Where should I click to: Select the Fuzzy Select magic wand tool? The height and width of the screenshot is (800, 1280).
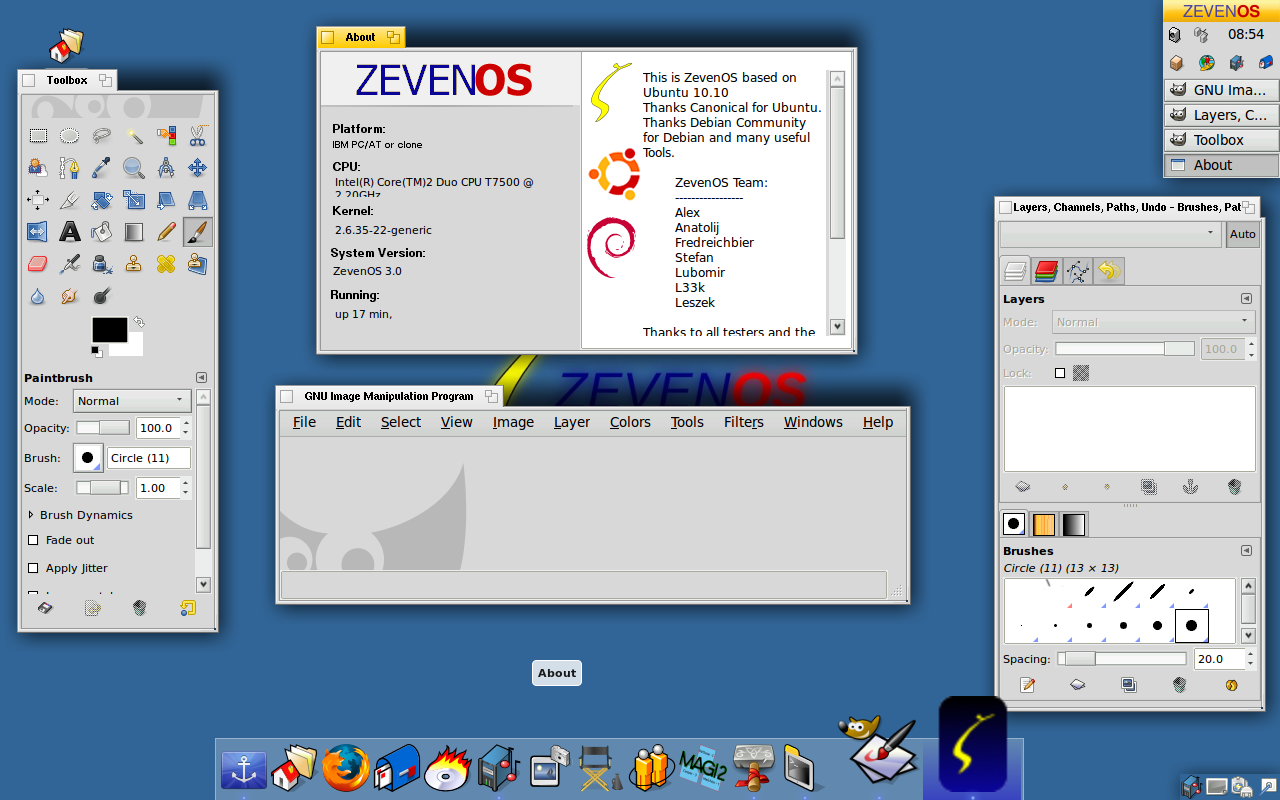tap(134, 136)
